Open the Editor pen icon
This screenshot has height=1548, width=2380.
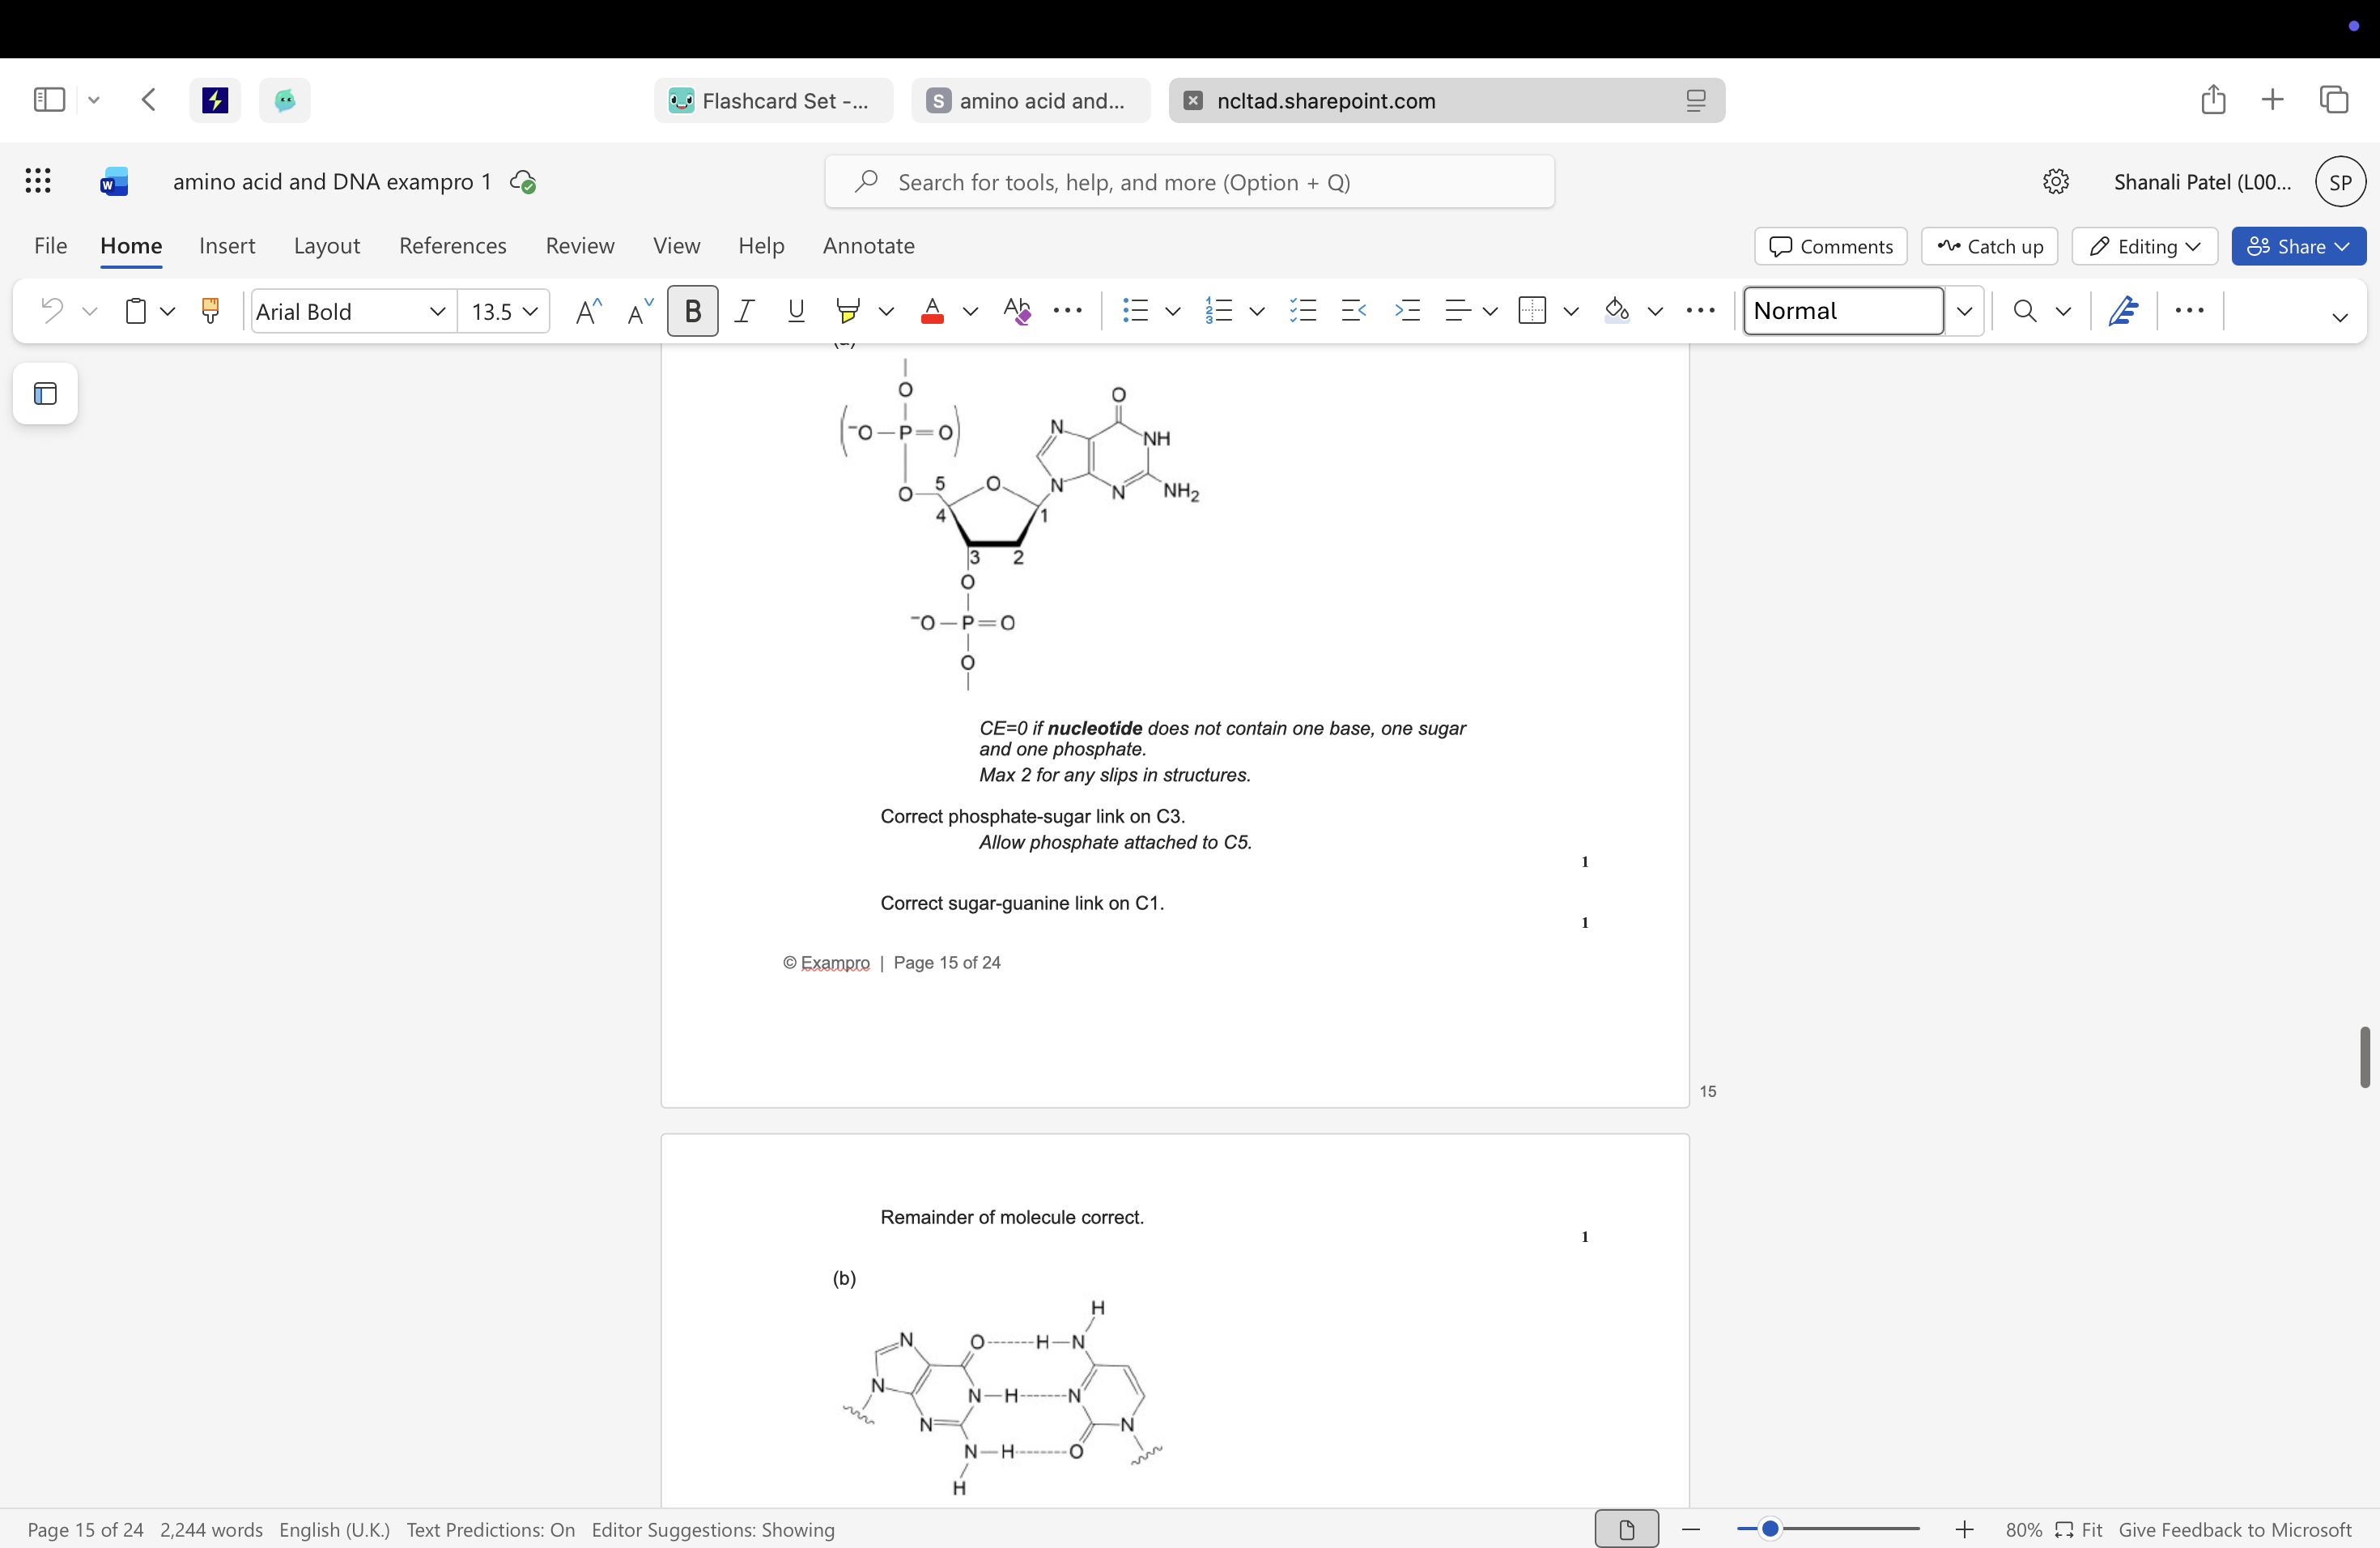click(x=2123, y=311)
